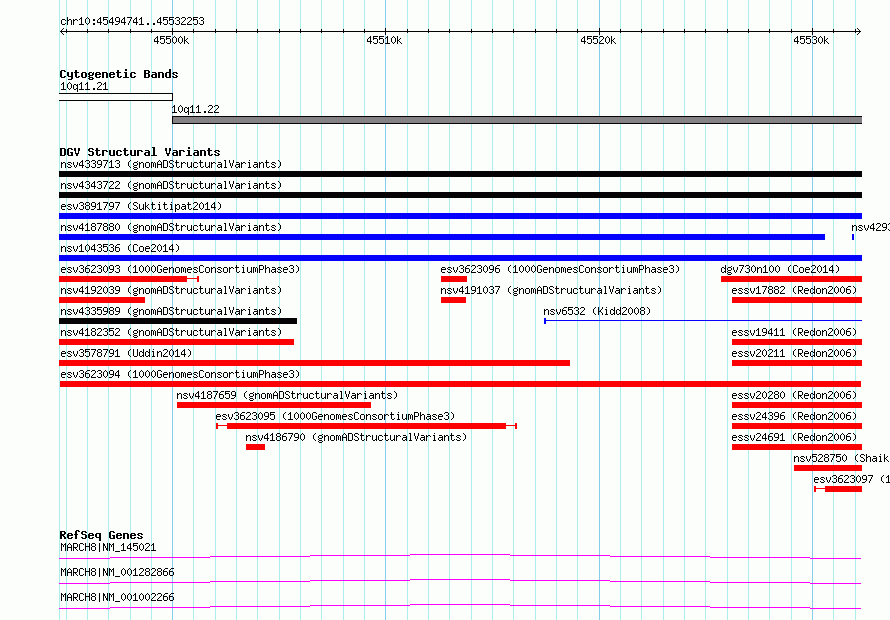
Task: Click nsv4186790 gnomAD variant label
Action: tap(356, 437)
